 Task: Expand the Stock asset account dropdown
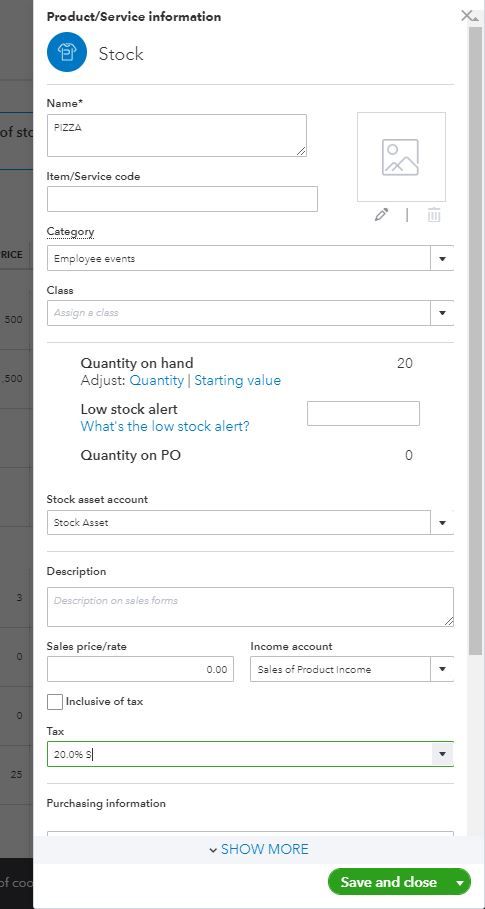click(x=442, y=523)
